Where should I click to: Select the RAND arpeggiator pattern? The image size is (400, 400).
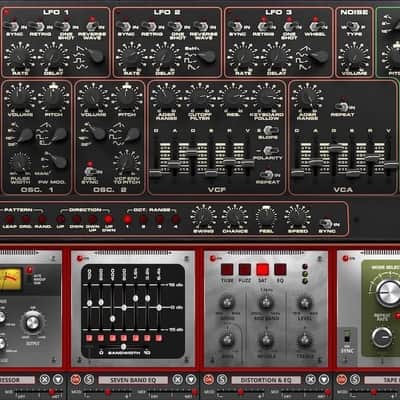point(42,219)
